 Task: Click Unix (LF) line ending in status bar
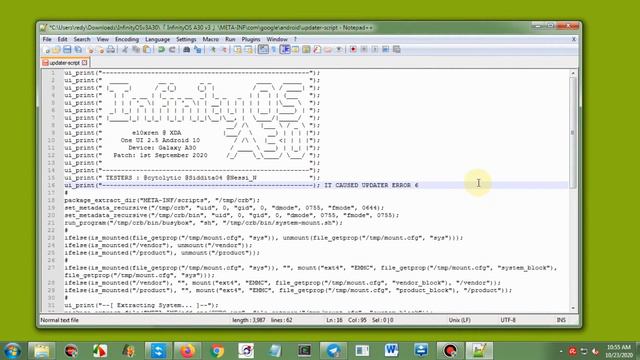460,320
